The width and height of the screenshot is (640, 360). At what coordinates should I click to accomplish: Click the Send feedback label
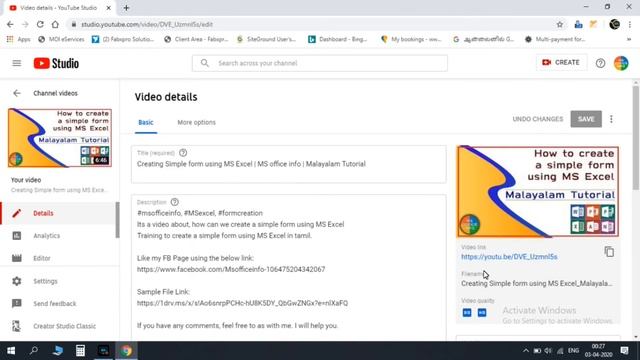click(55, 304)
